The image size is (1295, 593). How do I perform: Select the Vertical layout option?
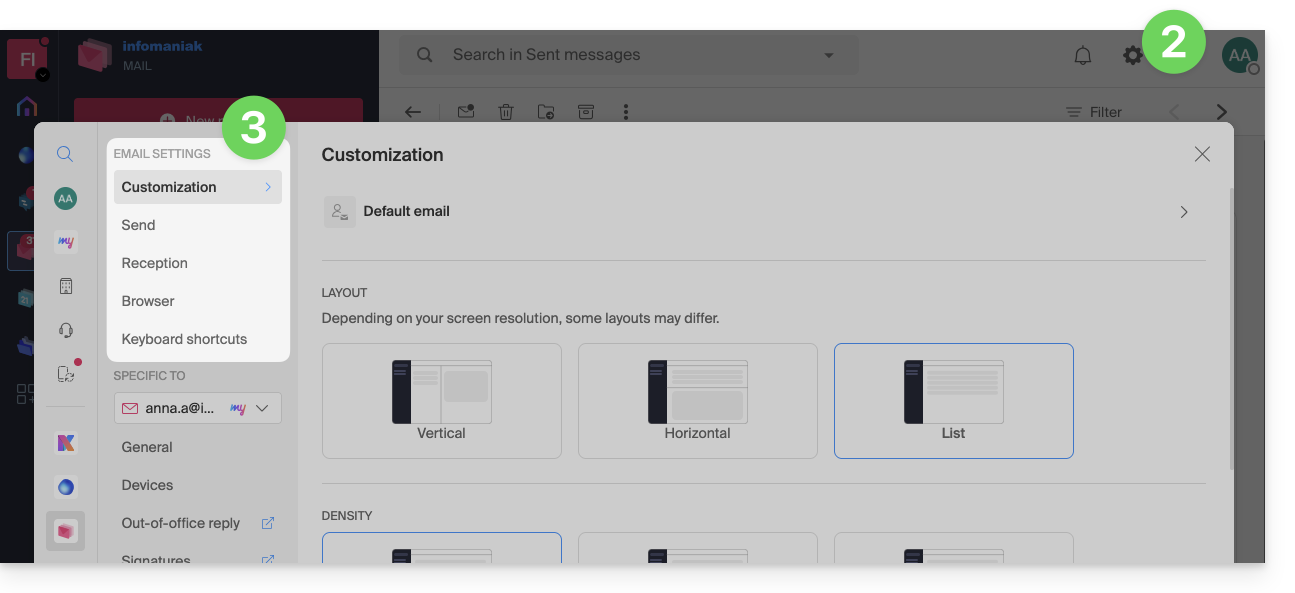pos(441,400)
